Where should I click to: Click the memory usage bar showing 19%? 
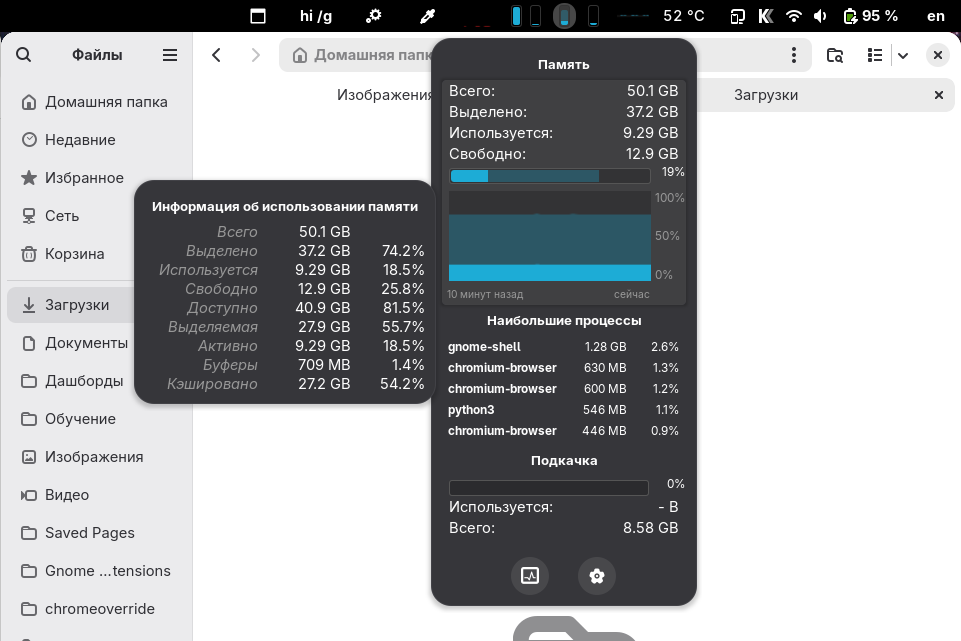point(550,176)
